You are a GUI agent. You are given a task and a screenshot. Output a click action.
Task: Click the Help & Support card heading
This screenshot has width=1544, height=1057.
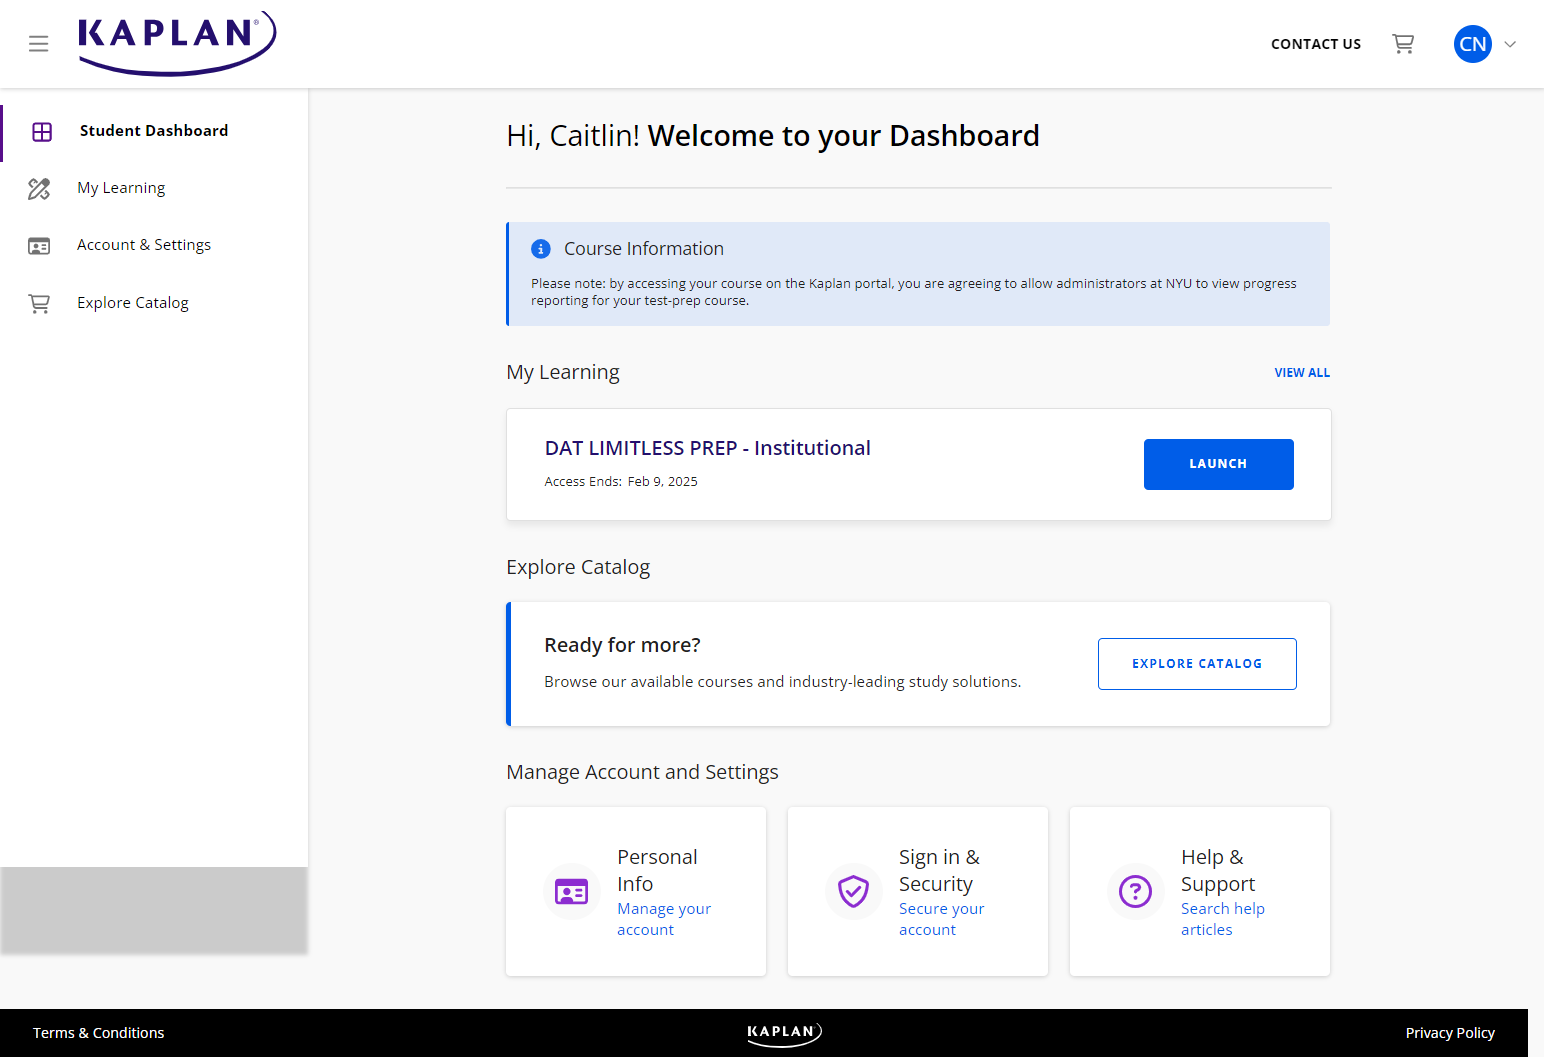coord(1218,871)
